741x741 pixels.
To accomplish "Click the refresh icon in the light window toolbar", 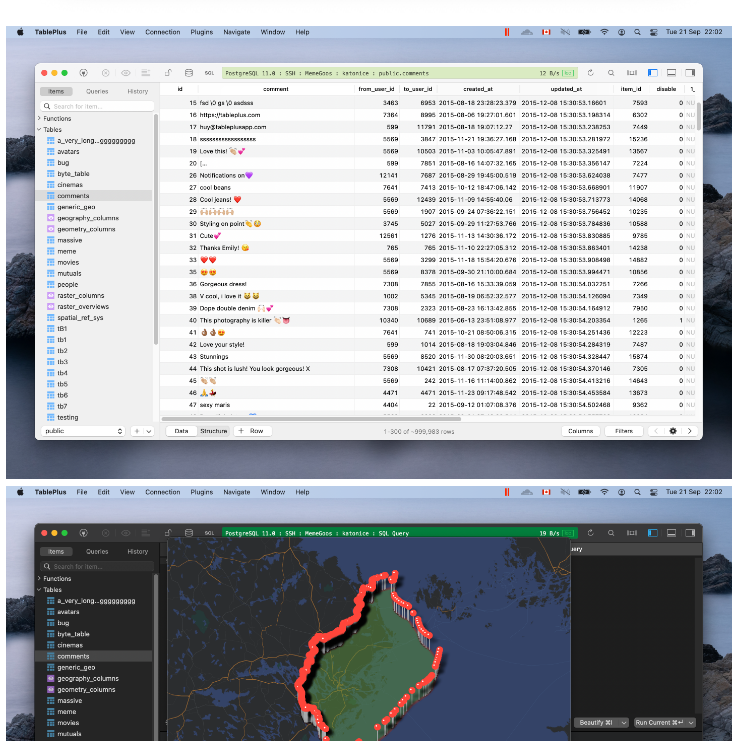I will coord(590,73).
